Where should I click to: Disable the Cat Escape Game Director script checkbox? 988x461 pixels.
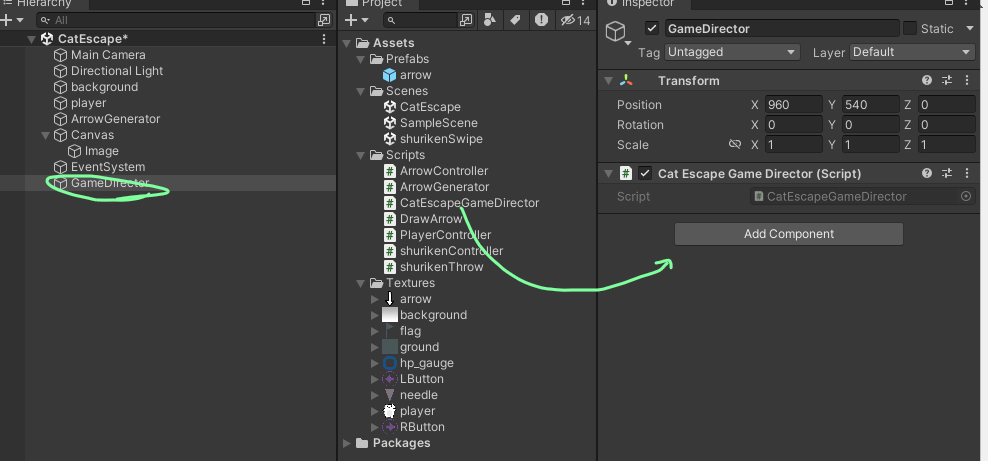[645, 173]
